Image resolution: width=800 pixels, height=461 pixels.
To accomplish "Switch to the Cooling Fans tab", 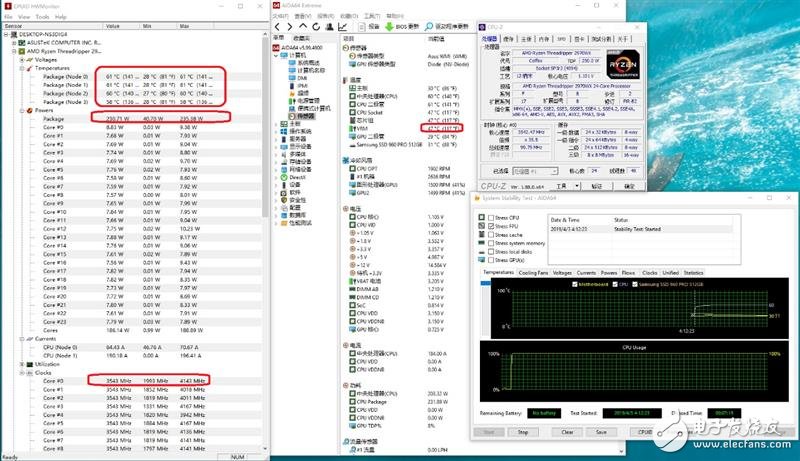I will pyautogui.click(x=533, y=273).
